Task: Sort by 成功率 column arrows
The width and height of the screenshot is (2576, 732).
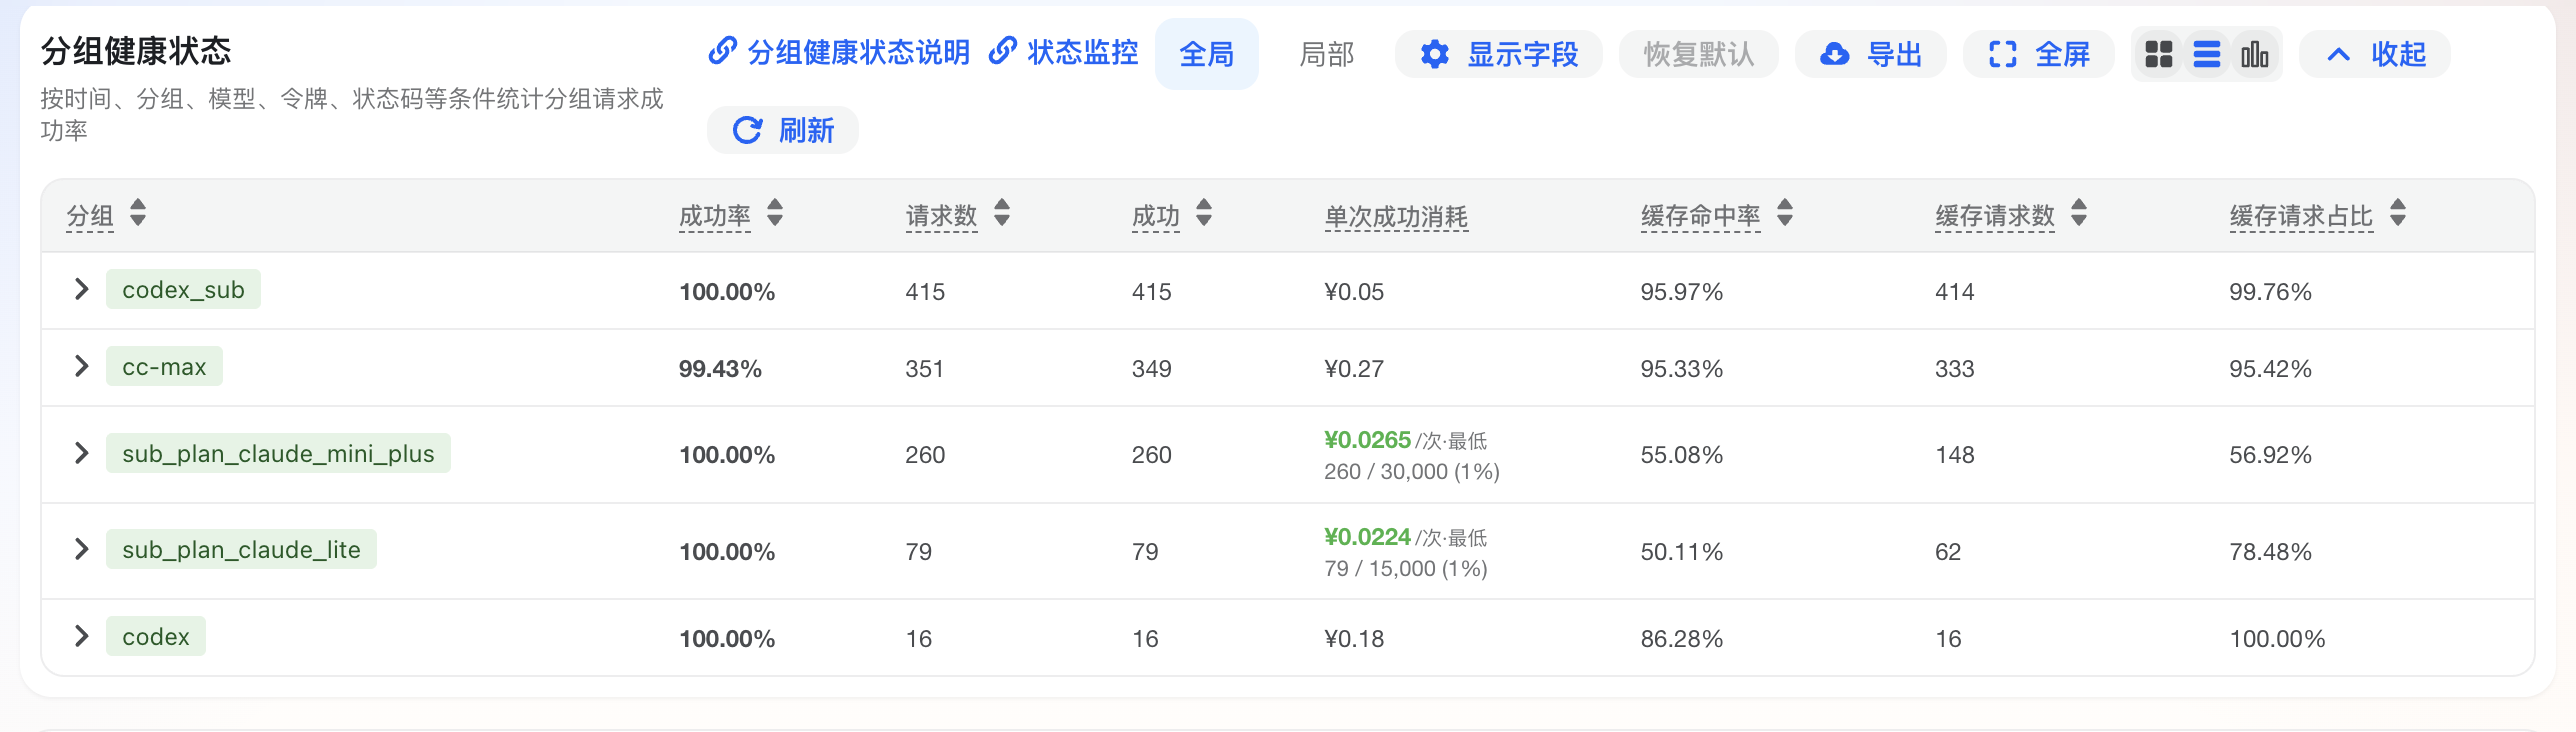Action: [775, 213]
